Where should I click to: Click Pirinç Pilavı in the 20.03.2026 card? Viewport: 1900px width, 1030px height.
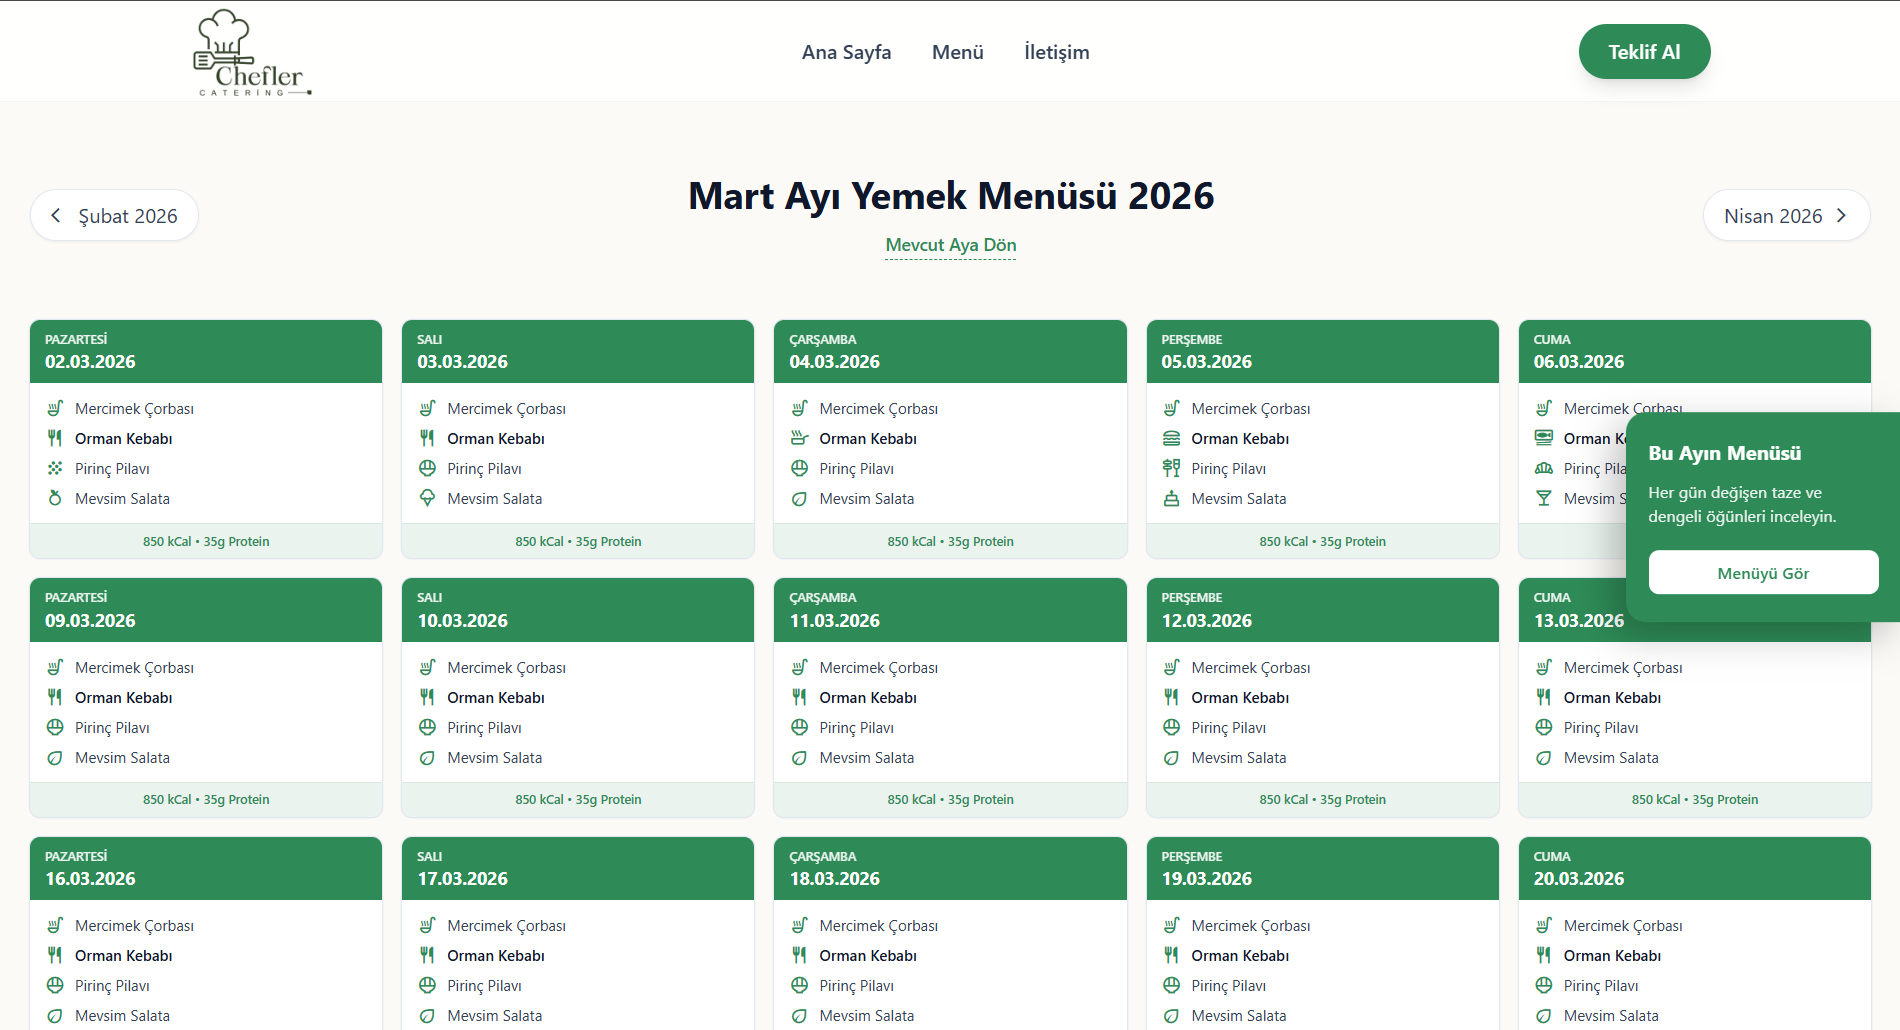1600,985
